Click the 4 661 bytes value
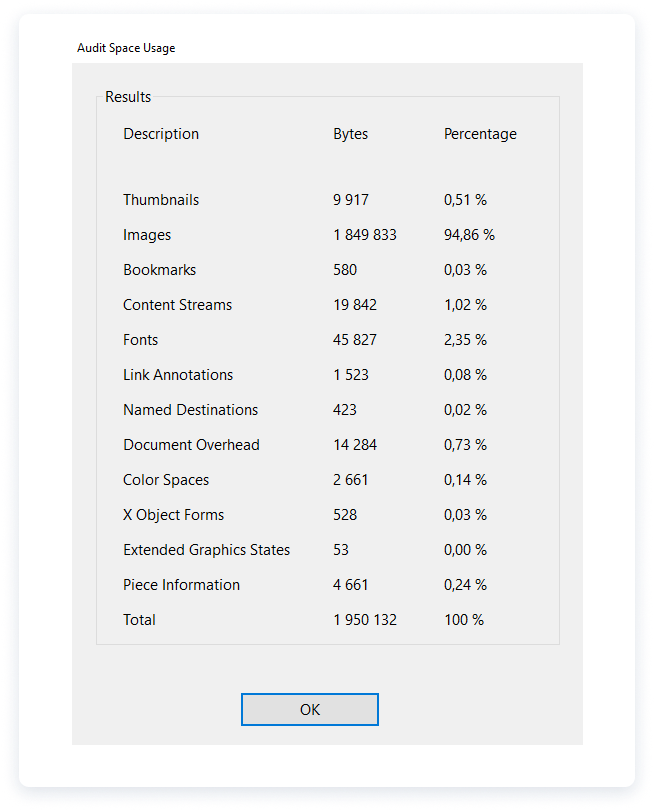This screenshot has width=654, height=811. pos(351,585)
